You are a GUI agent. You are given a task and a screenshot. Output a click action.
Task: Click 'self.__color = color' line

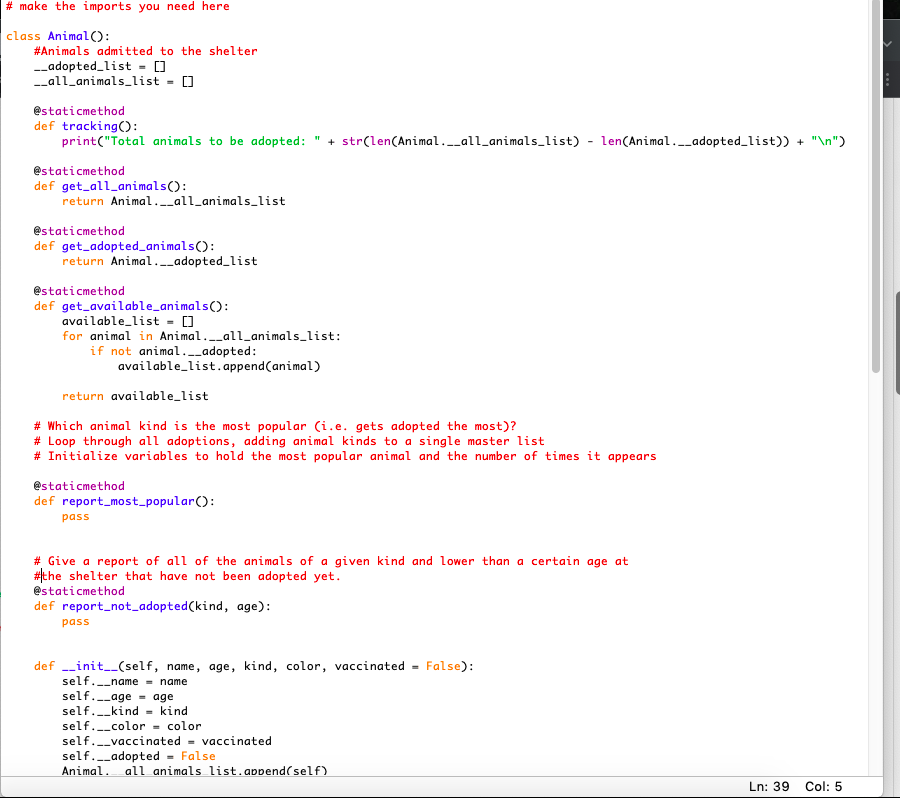point(131,726)
